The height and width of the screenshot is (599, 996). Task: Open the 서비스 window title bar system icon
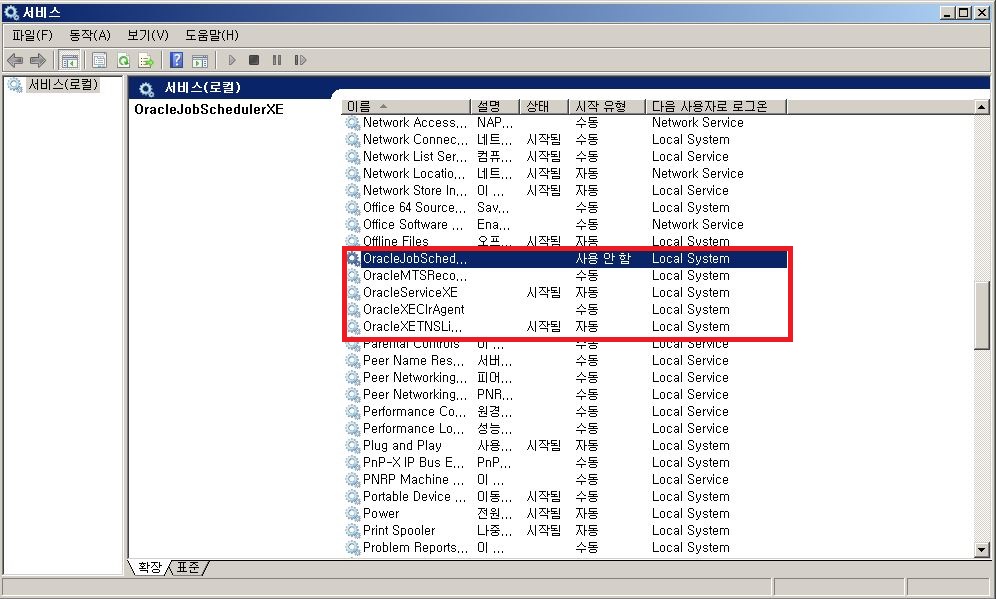11,12
